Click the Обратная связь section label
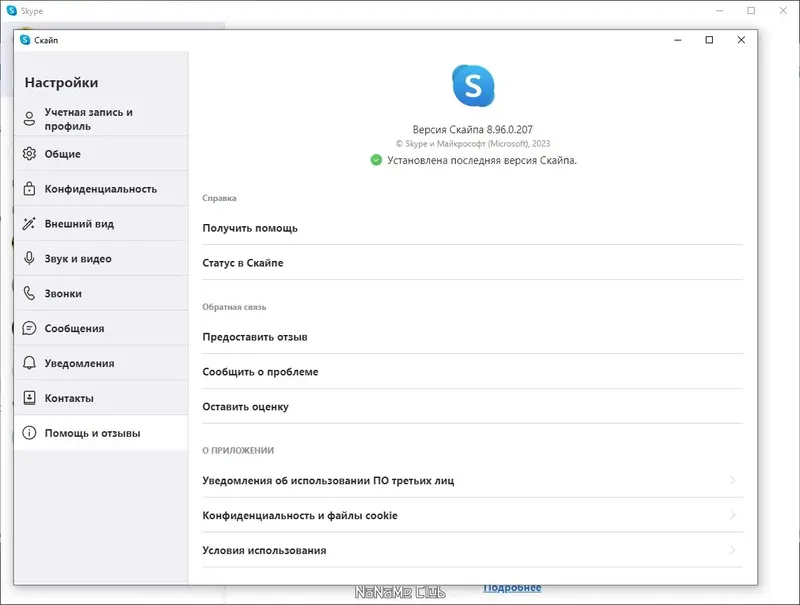The image size is (800, 605). click(234, 307)
